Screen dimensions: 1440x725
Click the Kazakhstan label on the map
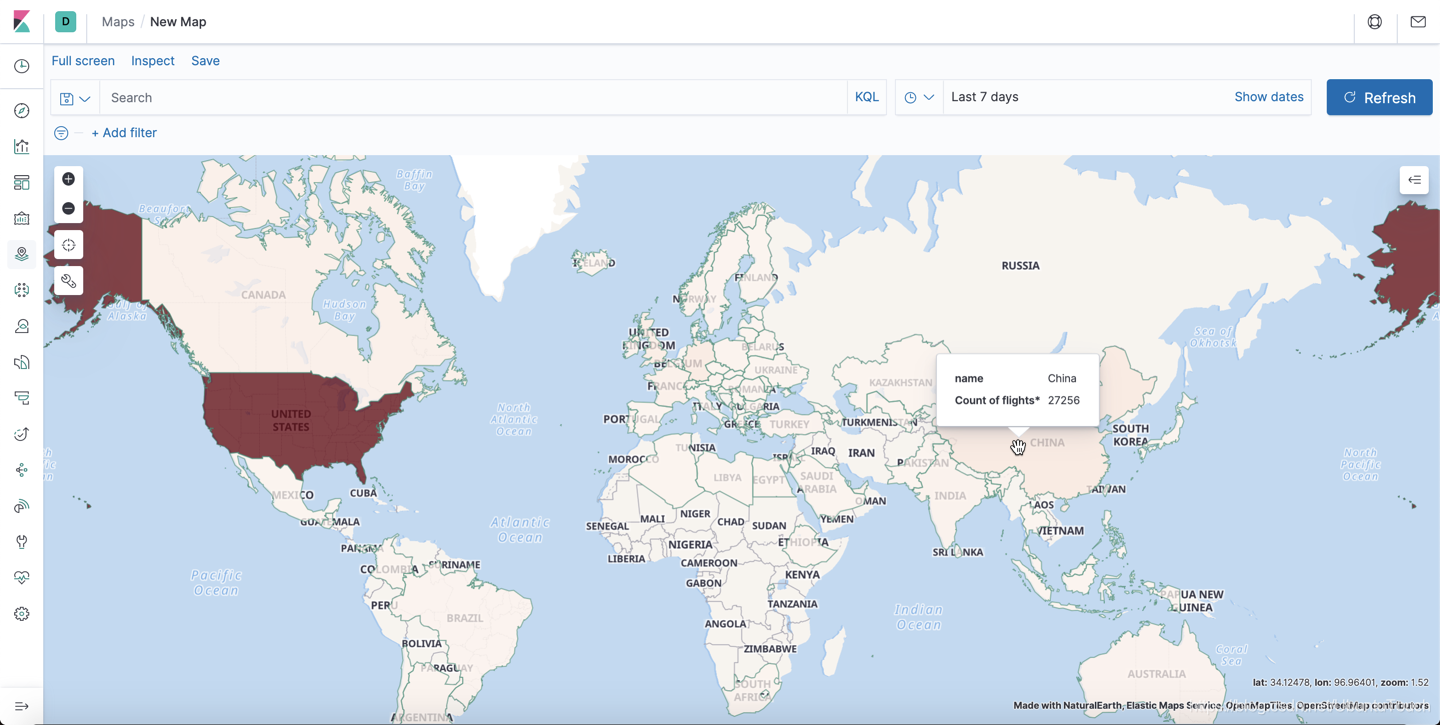click(x=901, y=383)
